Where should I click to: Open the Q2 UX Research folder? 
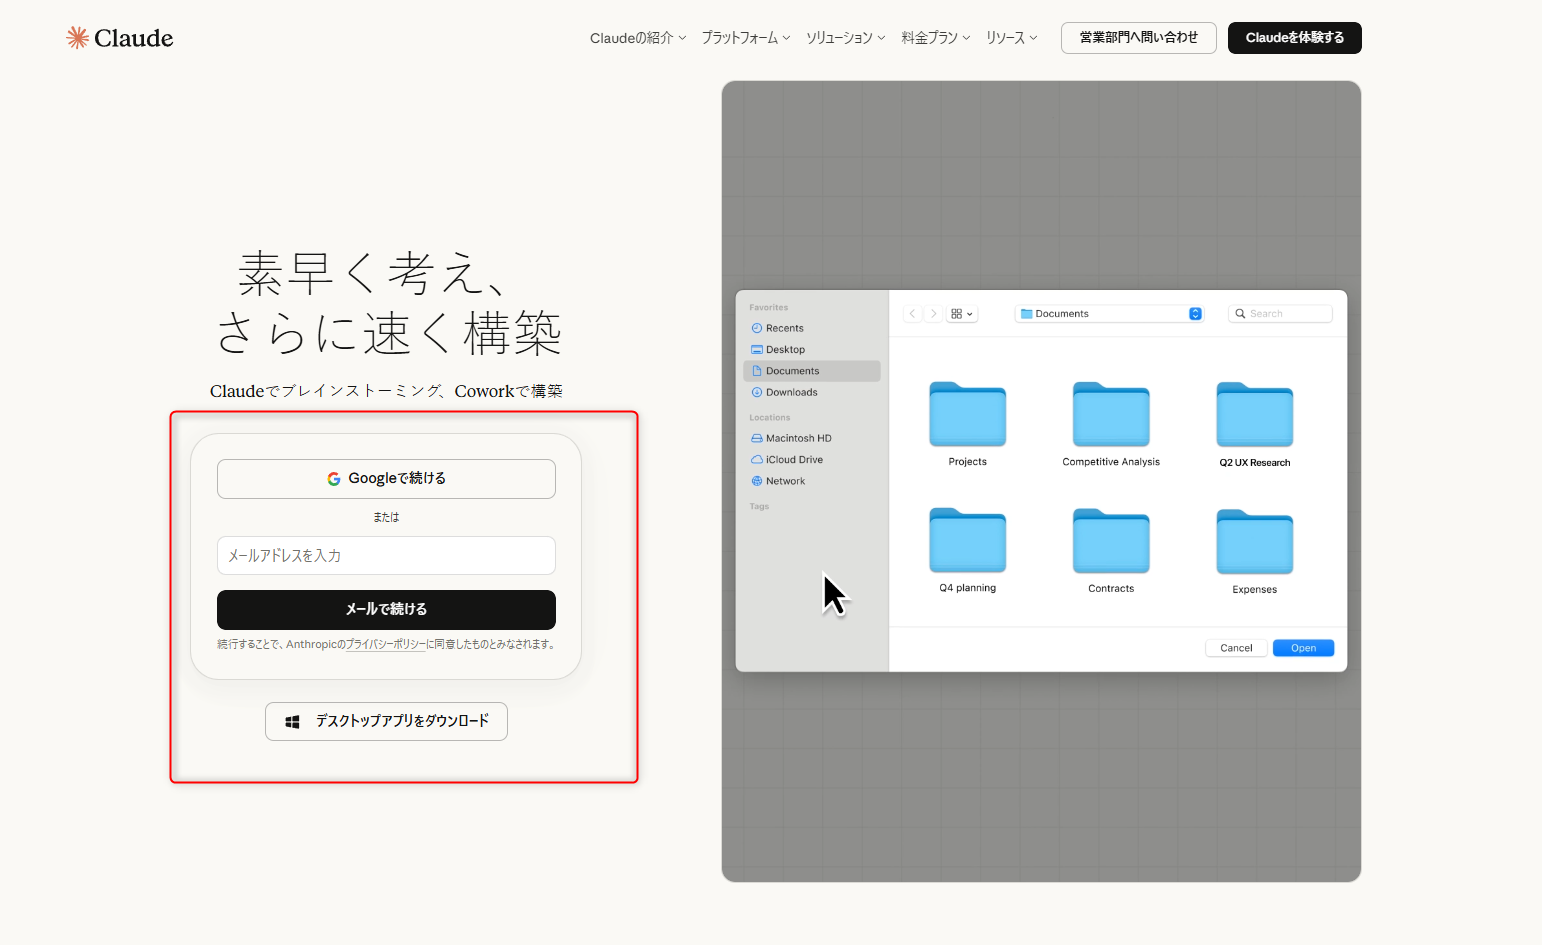pos(1254,415)
